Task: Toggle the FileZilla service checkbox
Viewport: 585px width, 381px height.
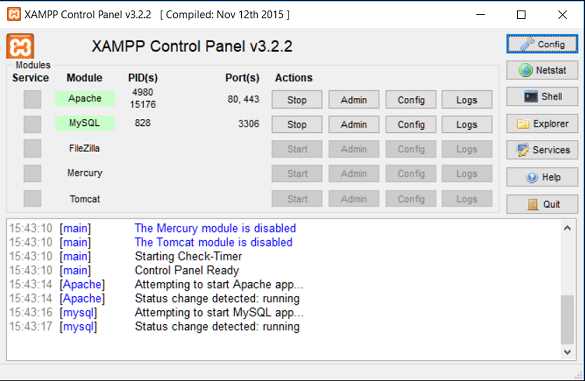Action: point(32,149)
